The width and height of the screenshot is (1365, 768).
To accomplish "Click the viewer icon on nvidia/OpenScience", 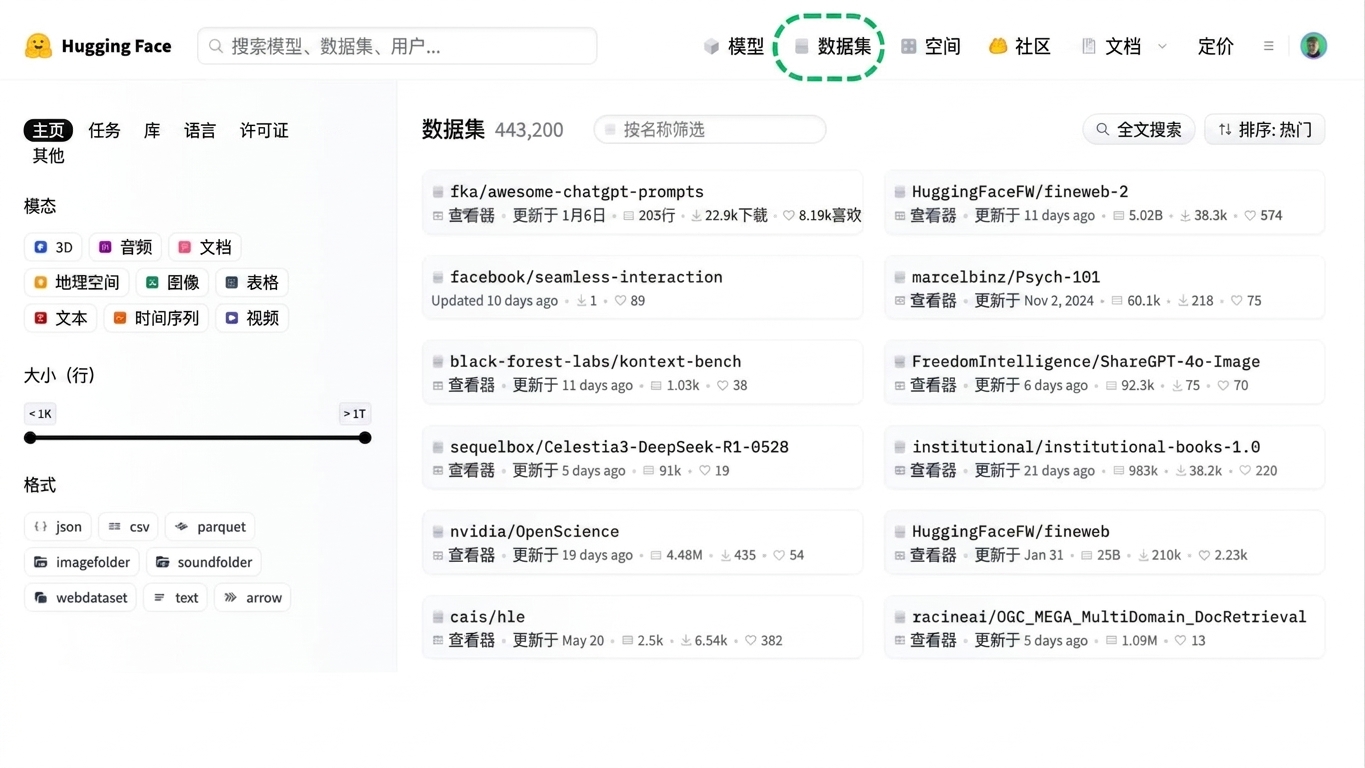I will [438, 555].
